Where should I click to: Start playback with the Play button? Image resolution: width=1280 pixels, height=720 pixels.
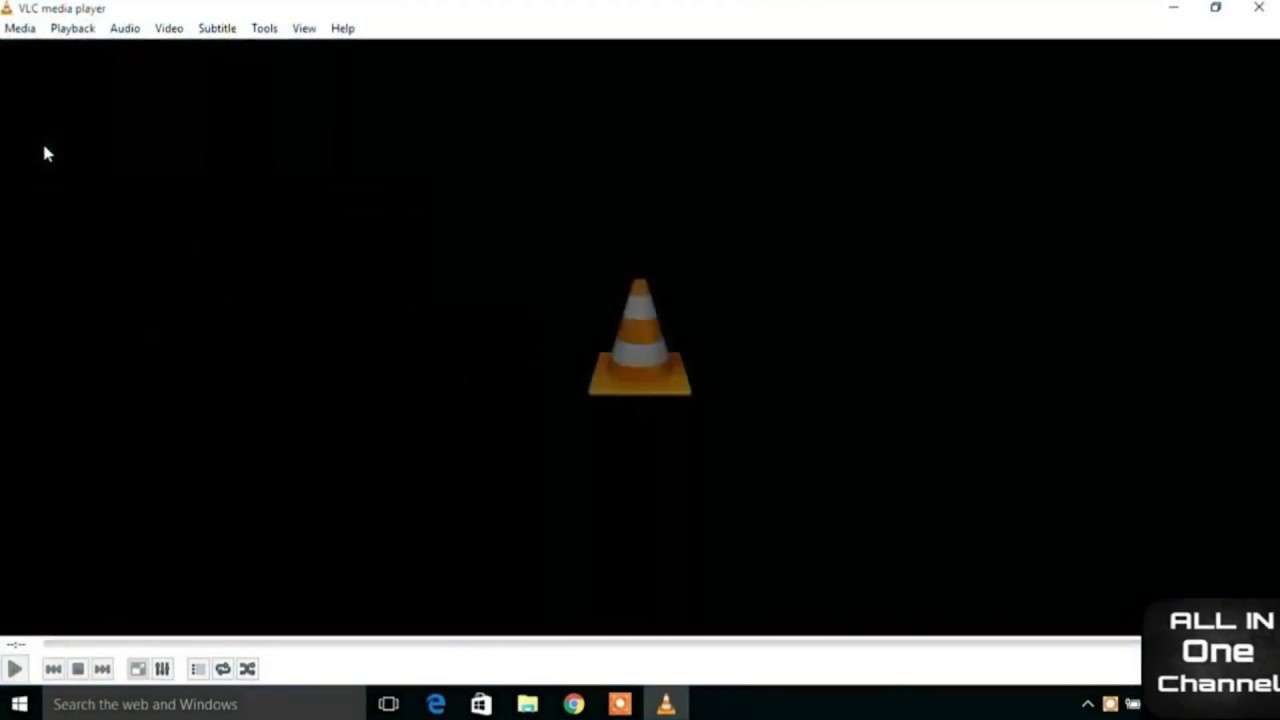(x=14, y=669)
